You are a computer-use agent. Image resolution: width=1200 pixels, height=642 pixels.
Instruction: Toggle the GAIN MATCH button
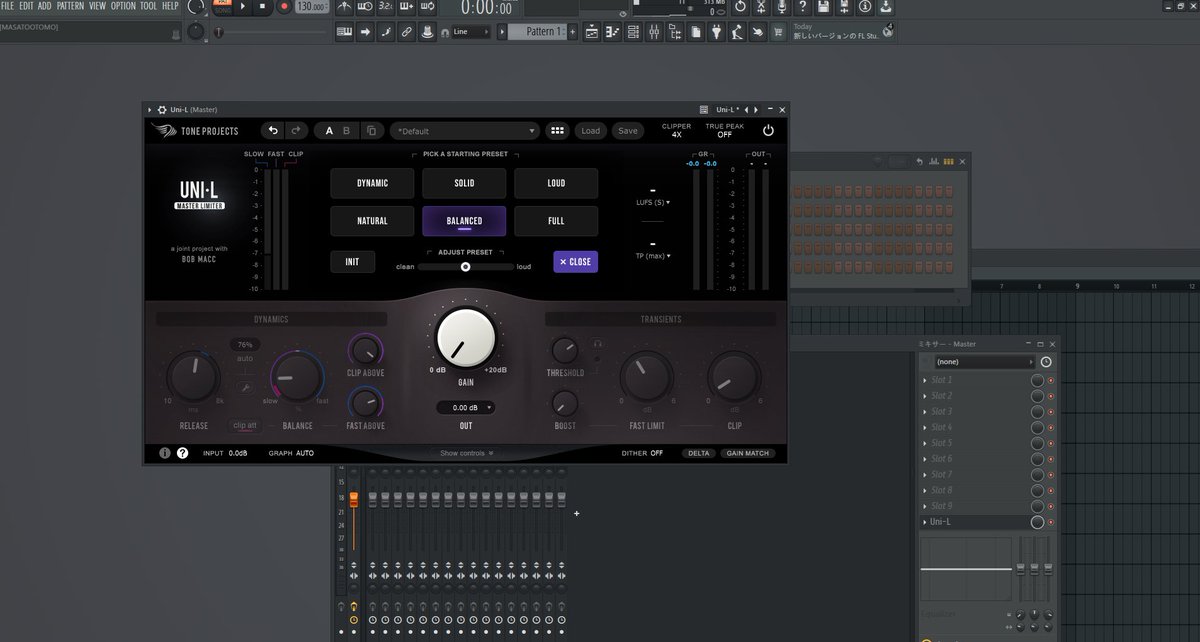coord(747,453)
